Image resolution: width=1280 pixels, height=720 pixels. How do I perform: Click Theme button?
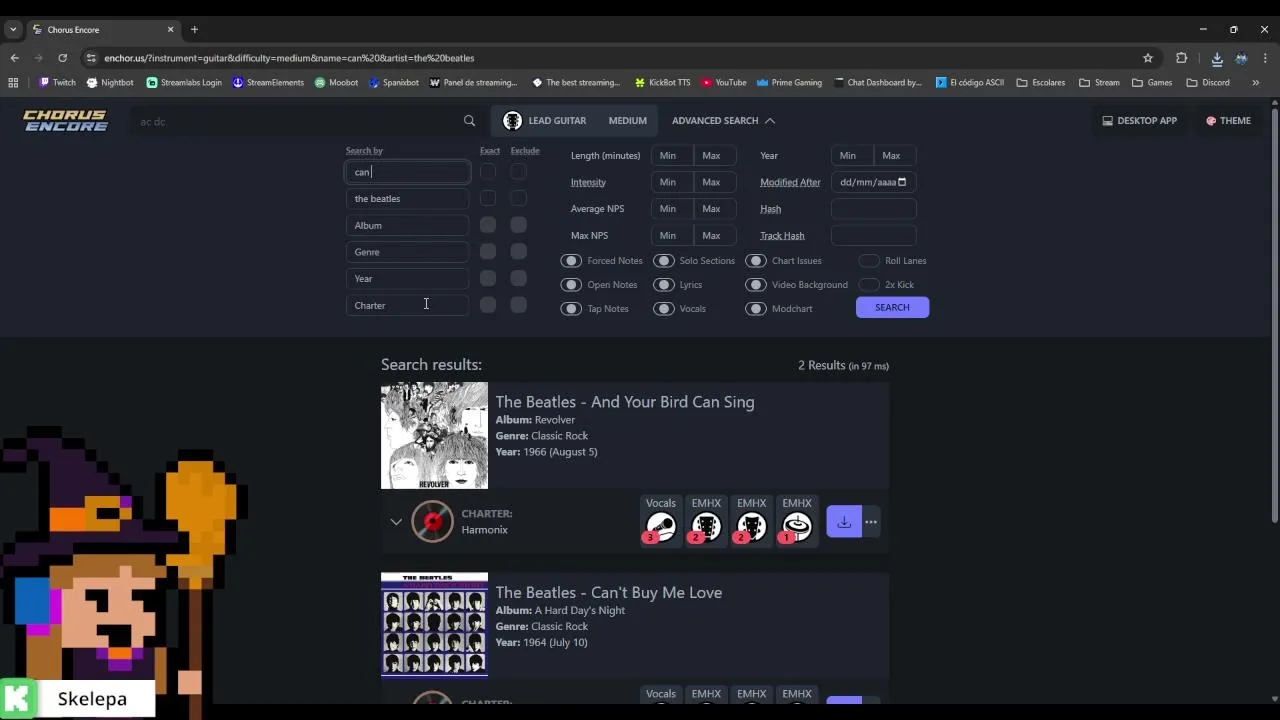click(1228, 121)
